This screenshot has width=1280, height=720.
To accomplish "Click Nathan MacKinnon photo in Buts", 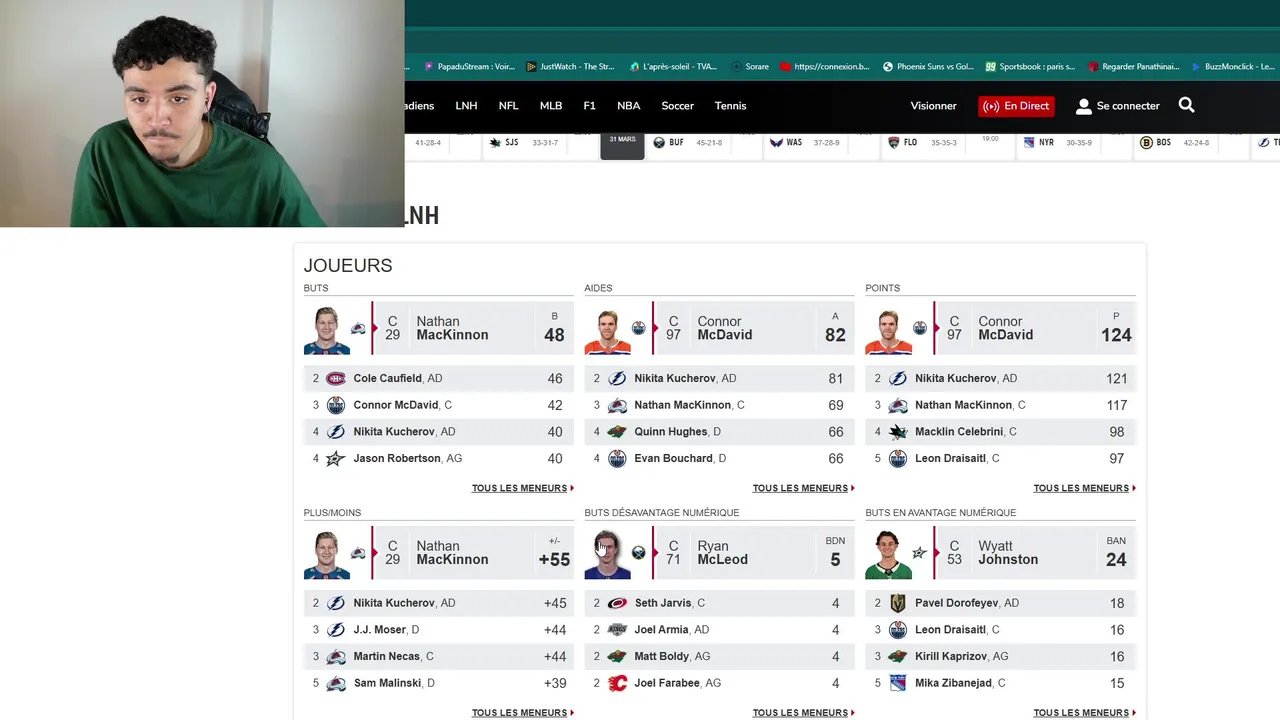I will pyautogui.click(x=327, y=330).
